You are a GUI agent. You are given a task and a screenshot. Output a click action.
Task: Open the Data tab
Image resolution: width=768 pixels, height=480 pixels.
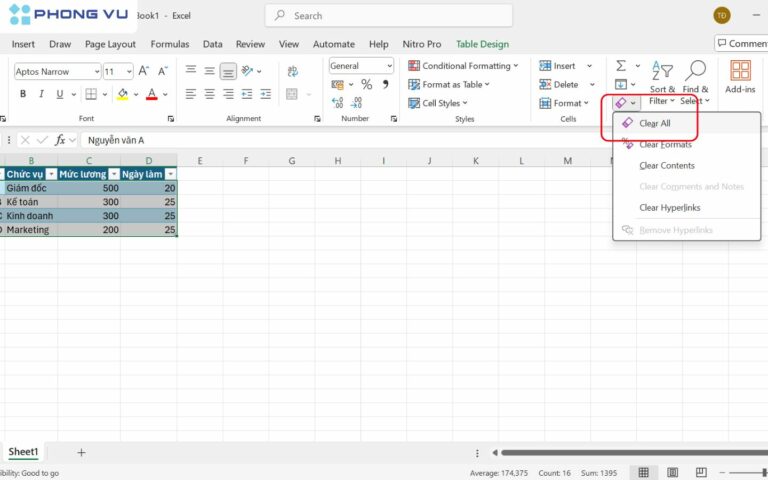pyautogui.click(x=213, y=44)
